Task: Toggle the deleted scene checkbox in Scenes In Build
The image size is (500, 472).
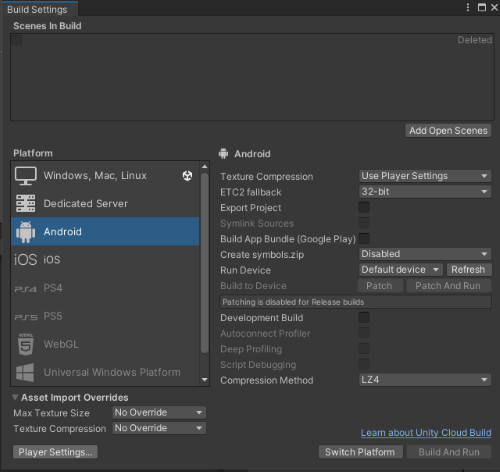Action: pyautogui.click(x=17, y=40)
